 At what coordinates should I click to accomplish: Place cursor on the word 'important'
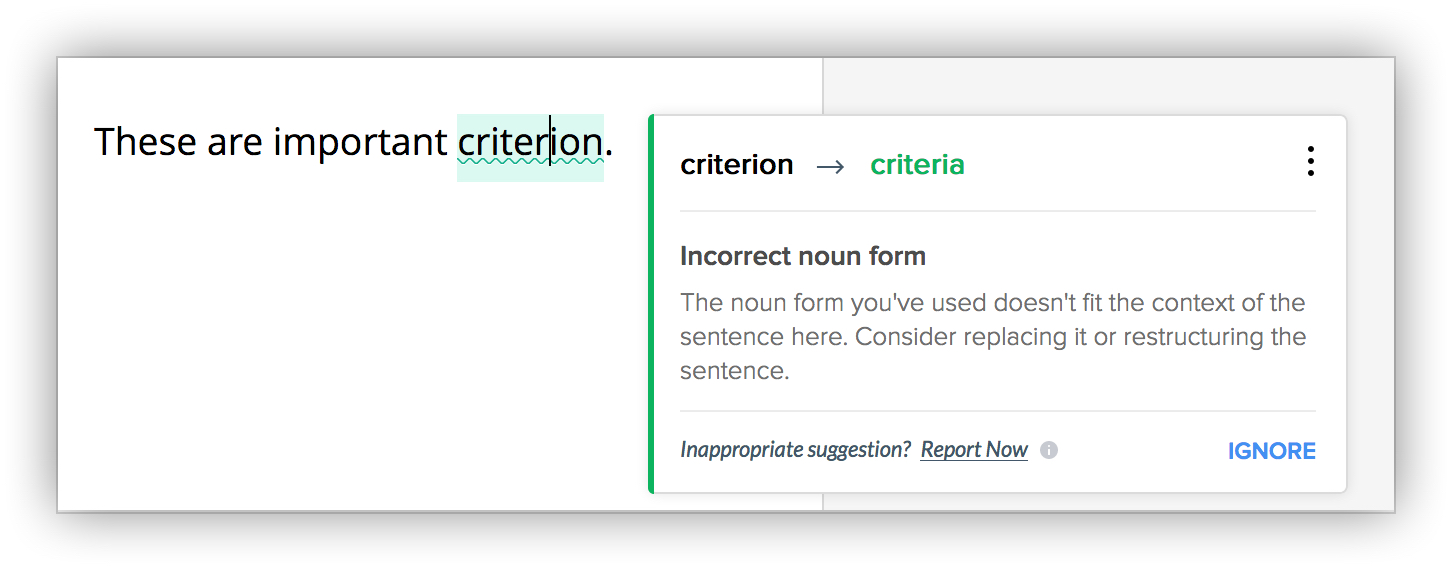(360, 142)
